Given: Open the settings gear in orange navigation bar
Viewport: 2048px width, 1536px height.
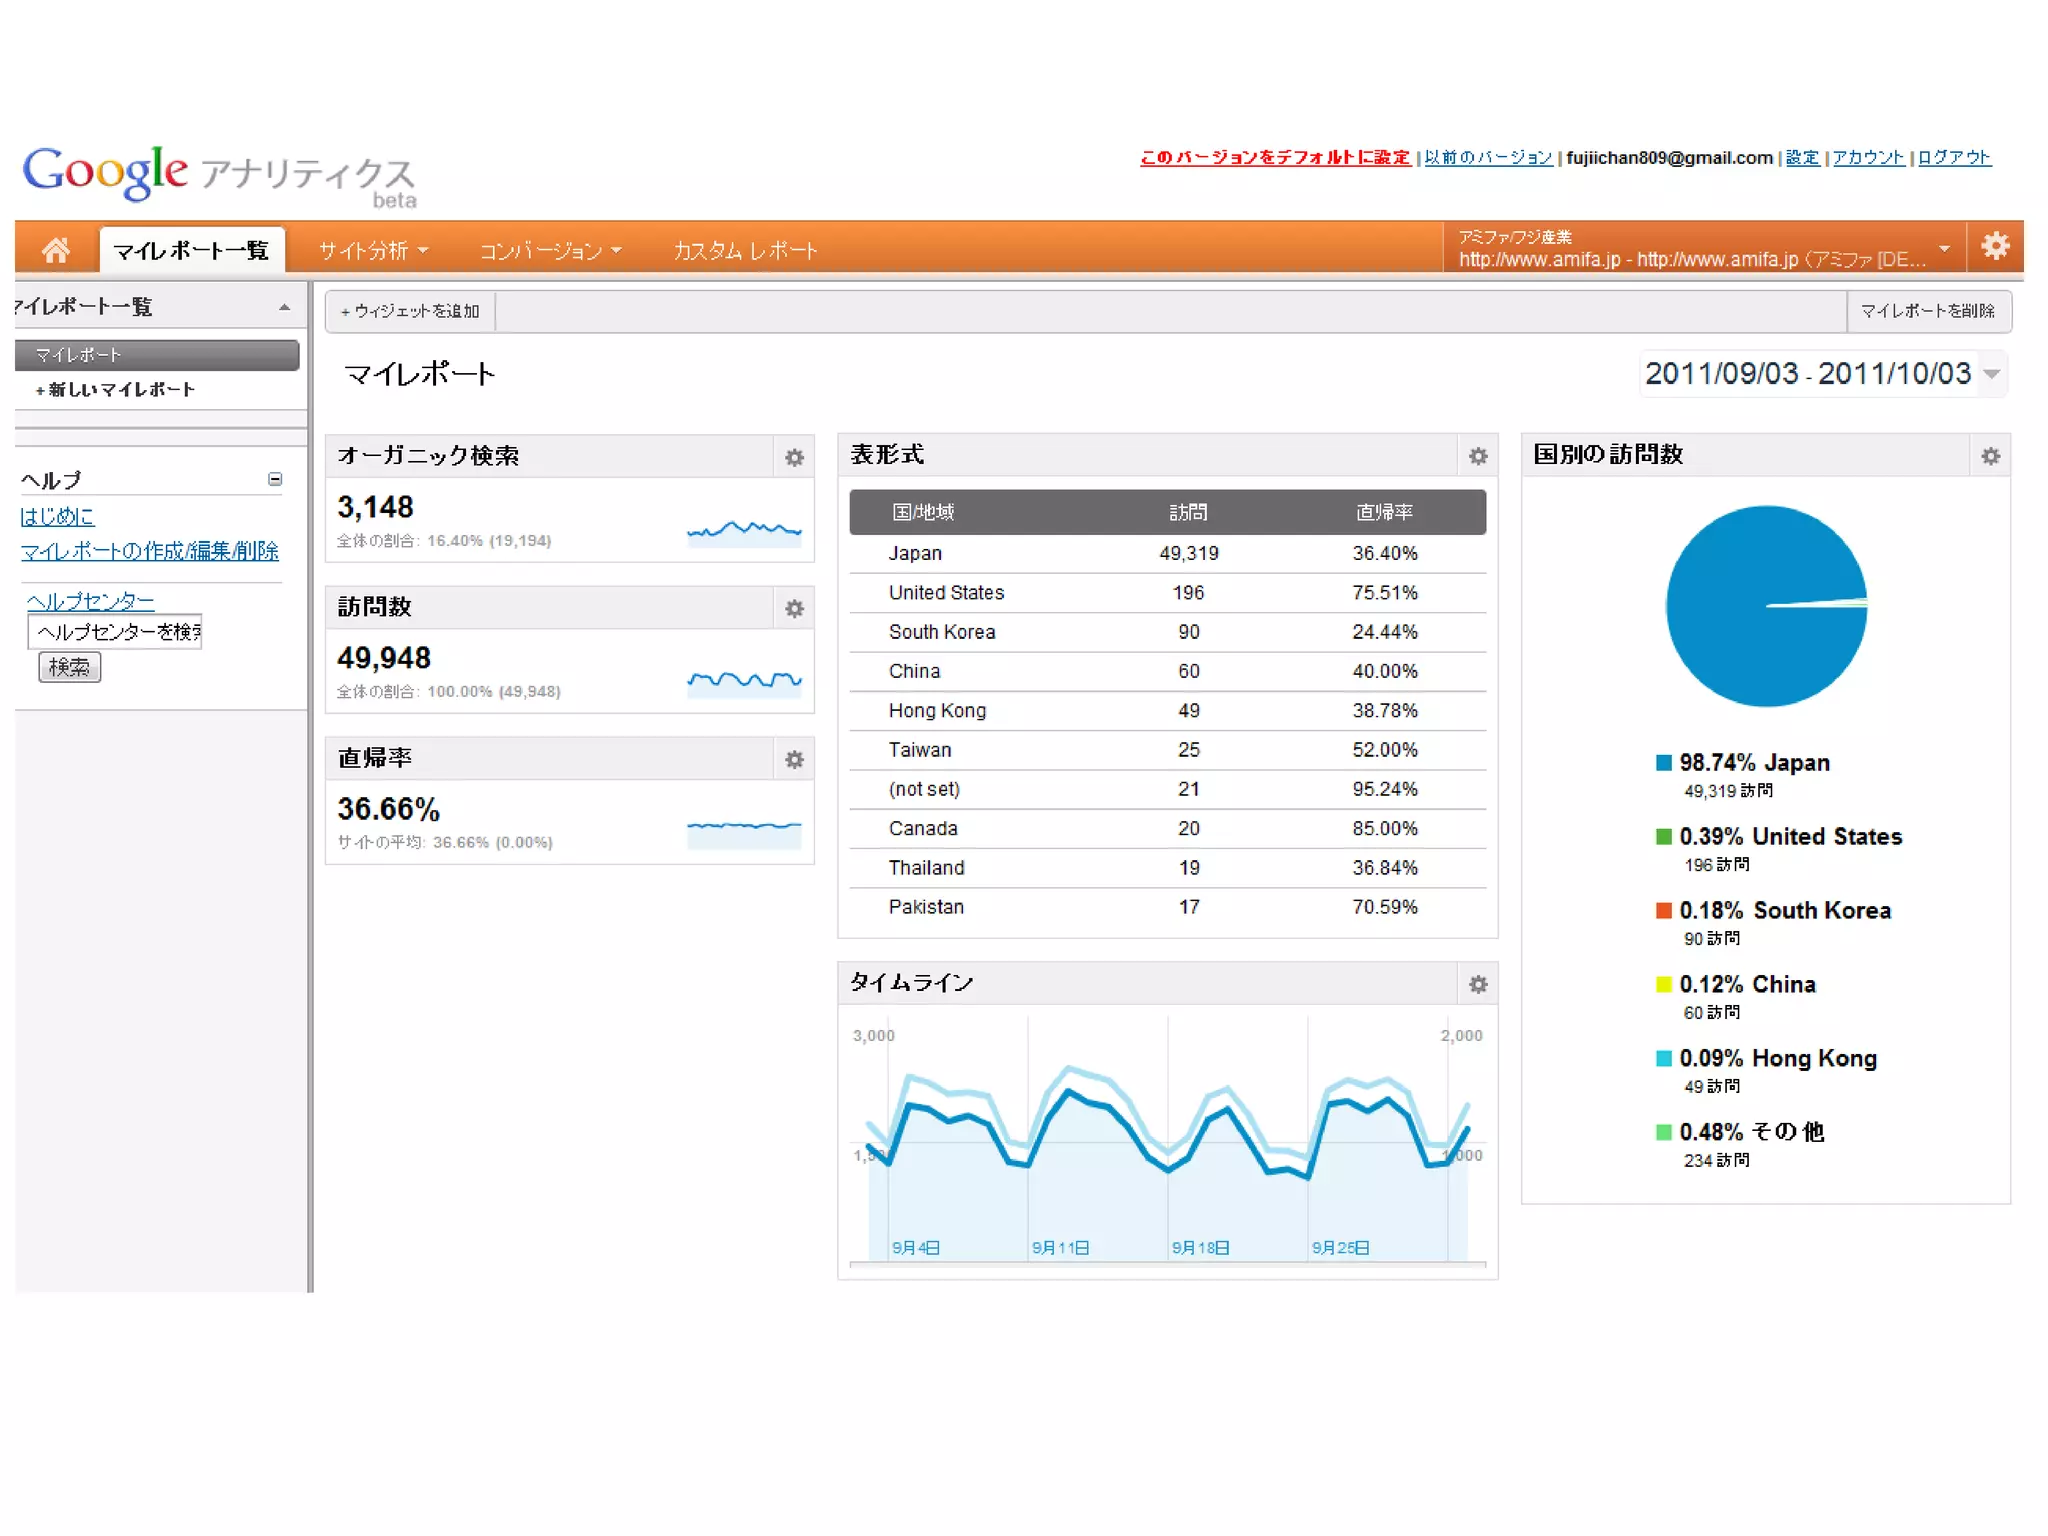Looking at the screenshot, I should tap(1995, 246).
